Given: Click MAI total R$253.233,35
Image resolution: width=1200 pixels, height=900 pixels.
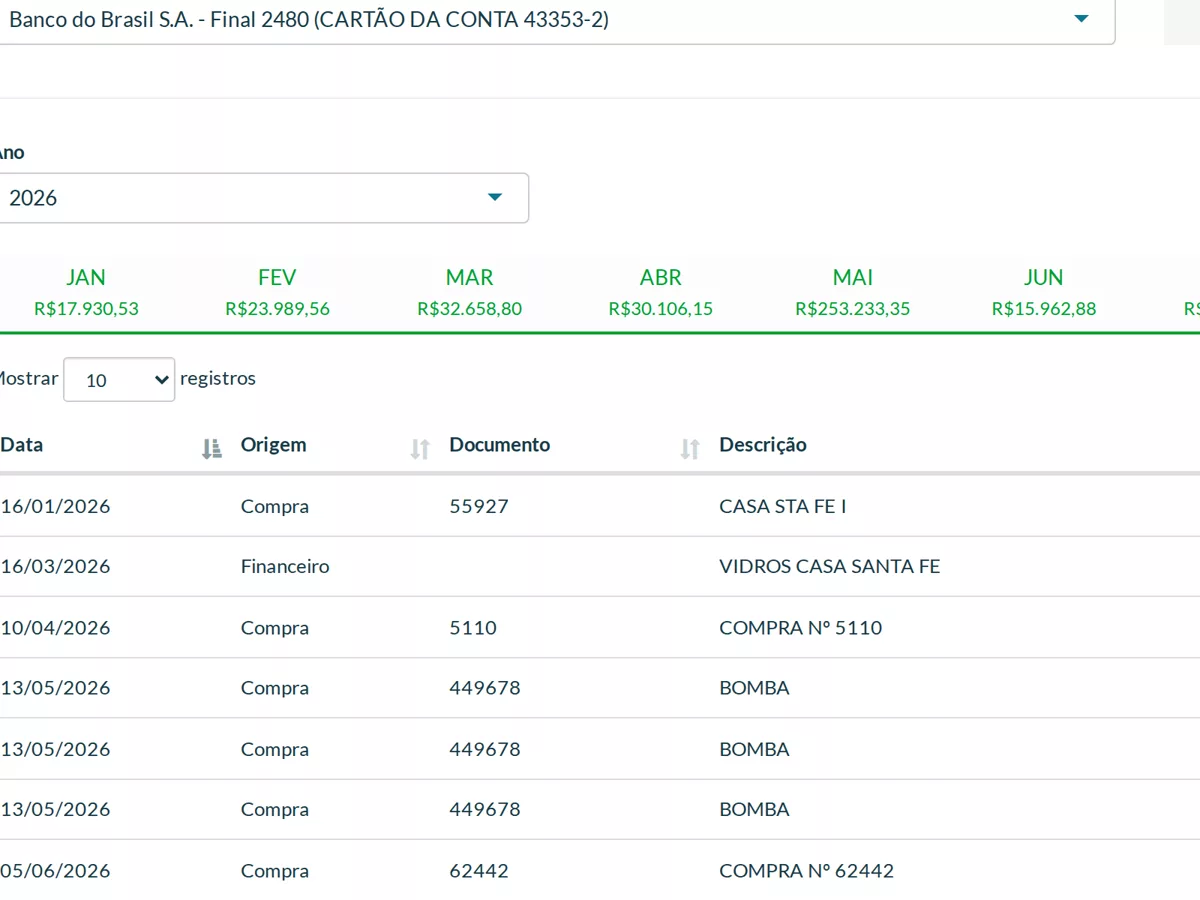Looking at the screenshot, I should 853,309.
